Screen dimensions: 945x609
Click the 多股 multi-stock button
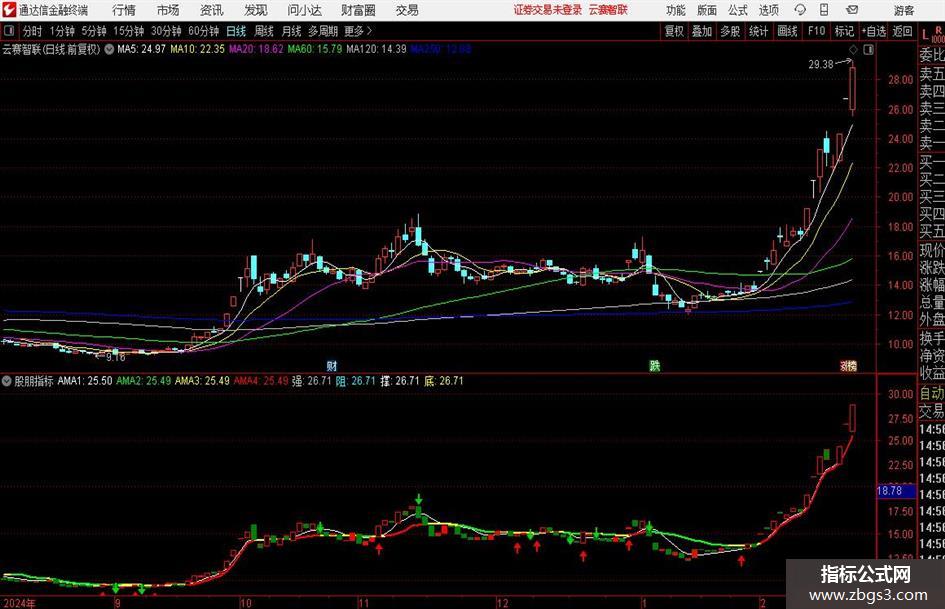(730, 31)
